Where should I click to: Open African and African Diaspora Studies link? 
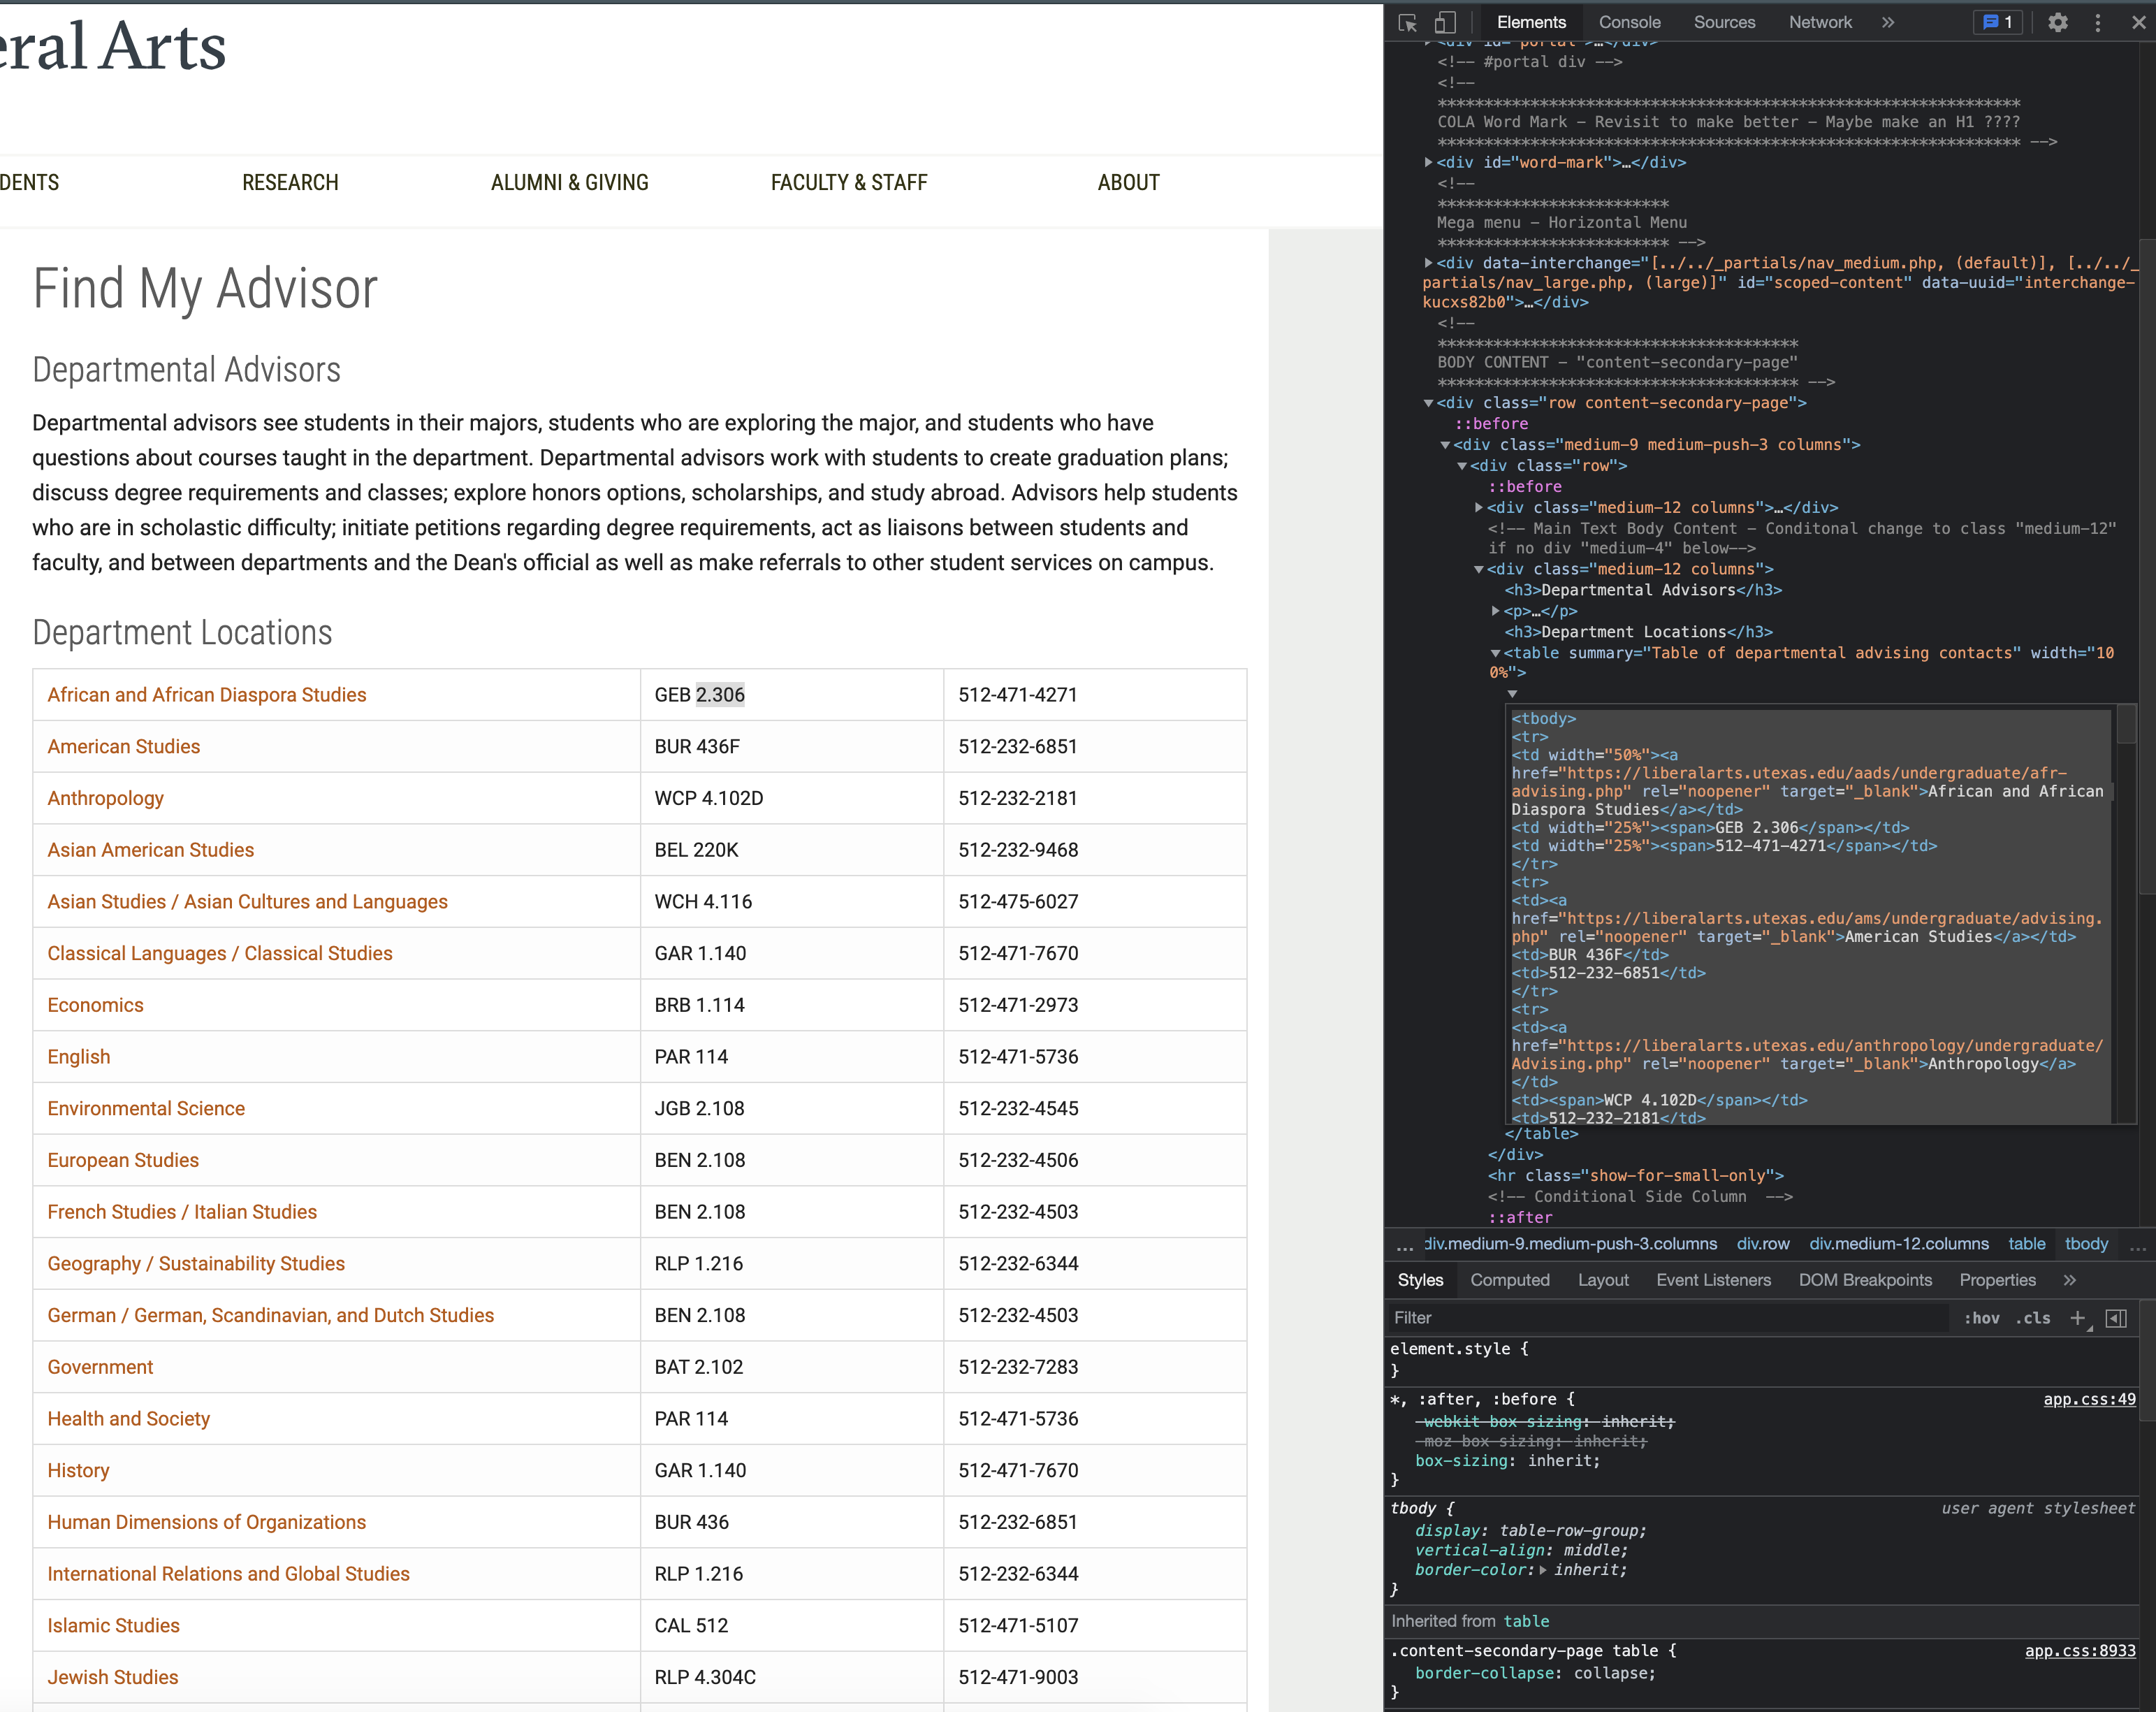tap(207, 695)
